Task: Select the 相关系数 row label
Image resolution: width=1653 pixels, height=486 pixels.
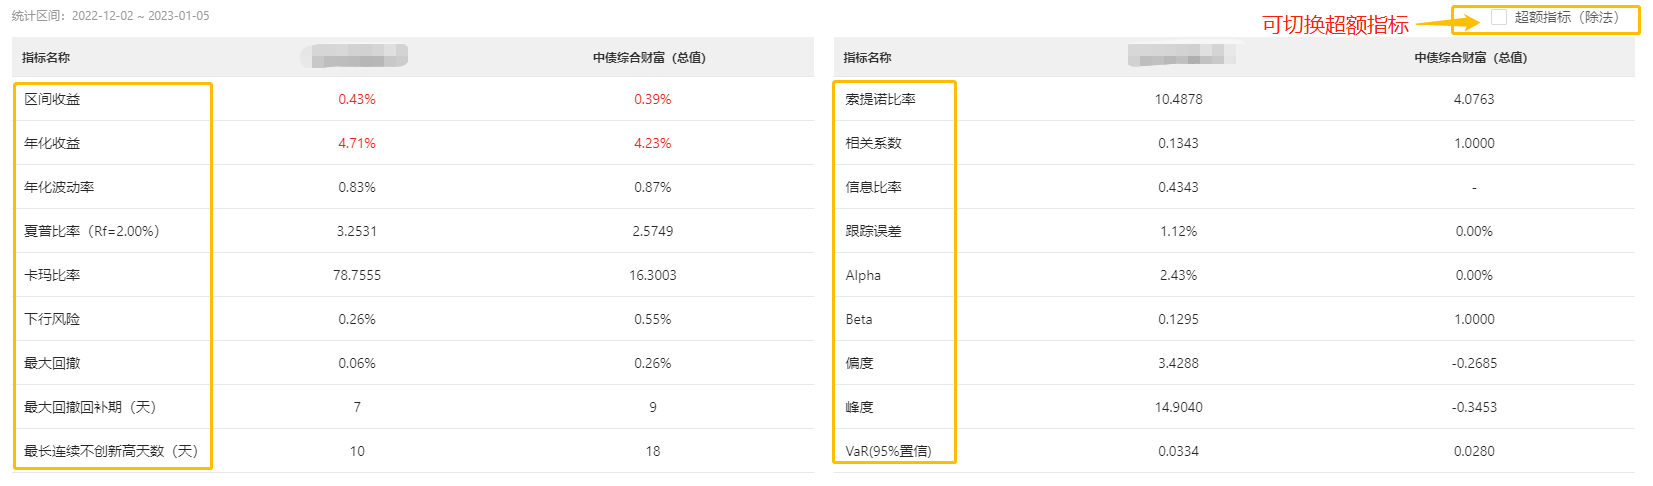Action: (x=873, y=143)
